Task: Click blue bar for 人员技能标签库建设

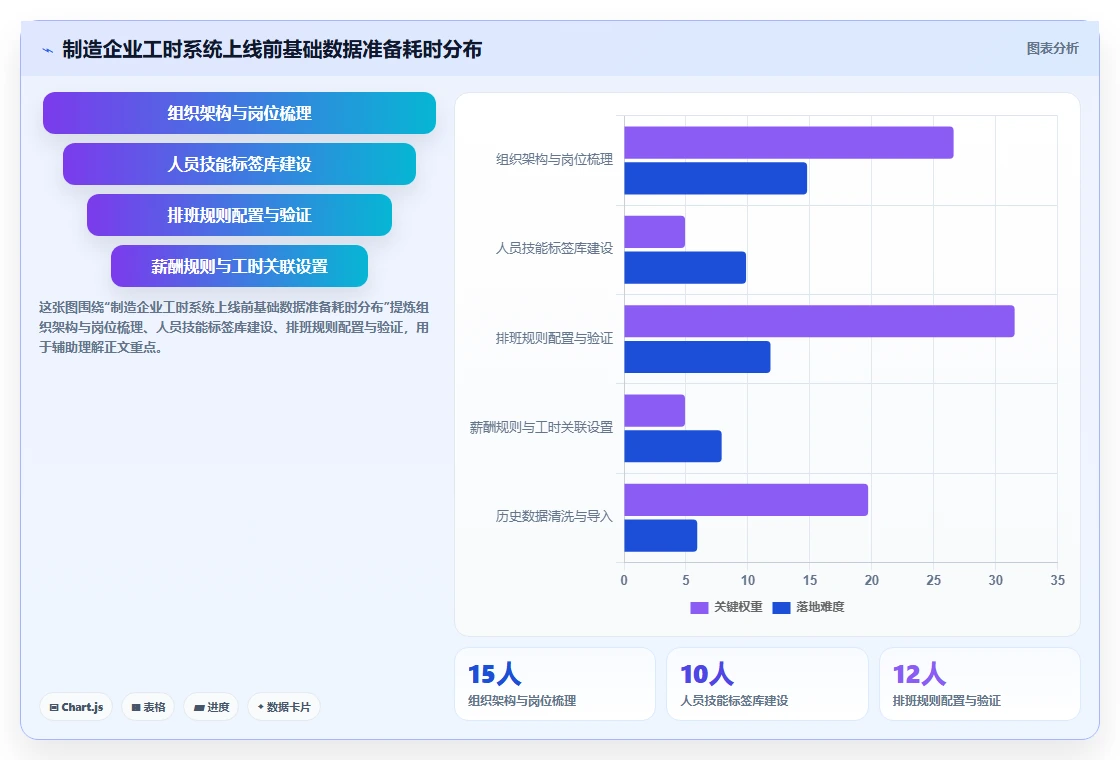Action: [x=685, y=268]
